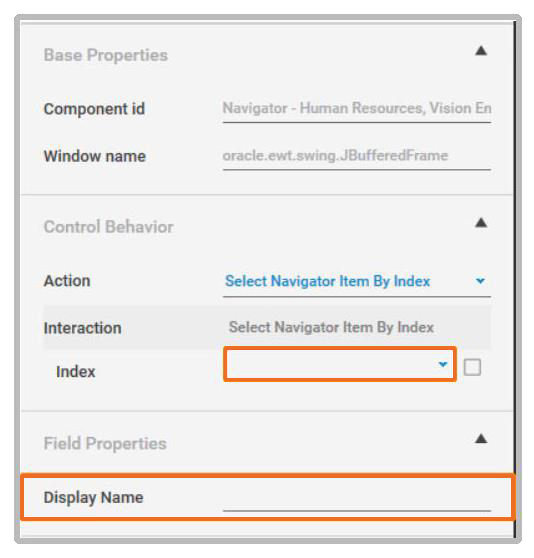The width and height of the screenshot is (534, 558).
Task: Click the Index label
Action: (x=76, y=372)
